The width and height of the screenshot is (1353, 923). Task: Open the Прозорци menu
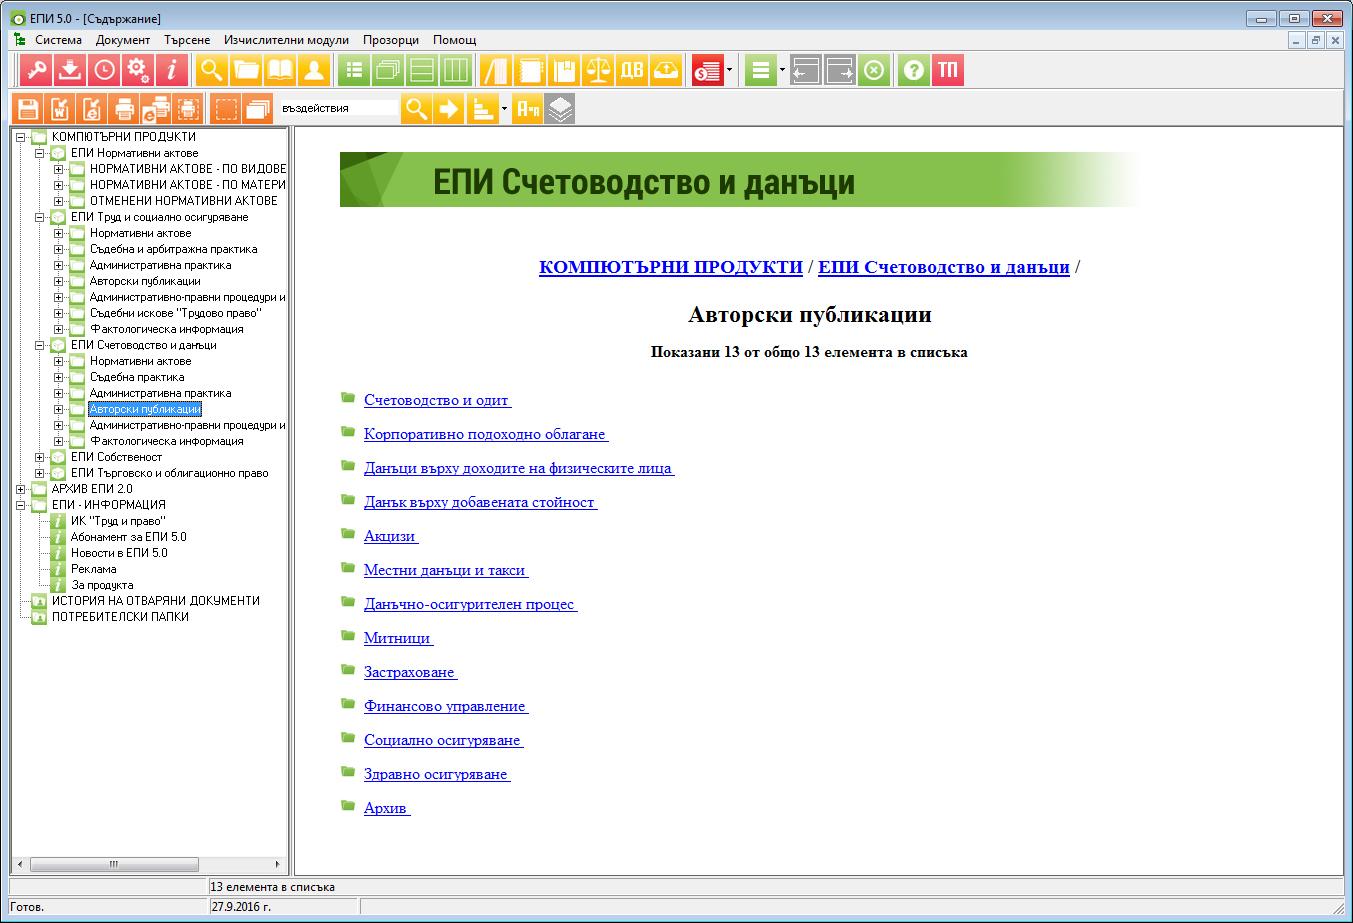(x=391, y=40)
